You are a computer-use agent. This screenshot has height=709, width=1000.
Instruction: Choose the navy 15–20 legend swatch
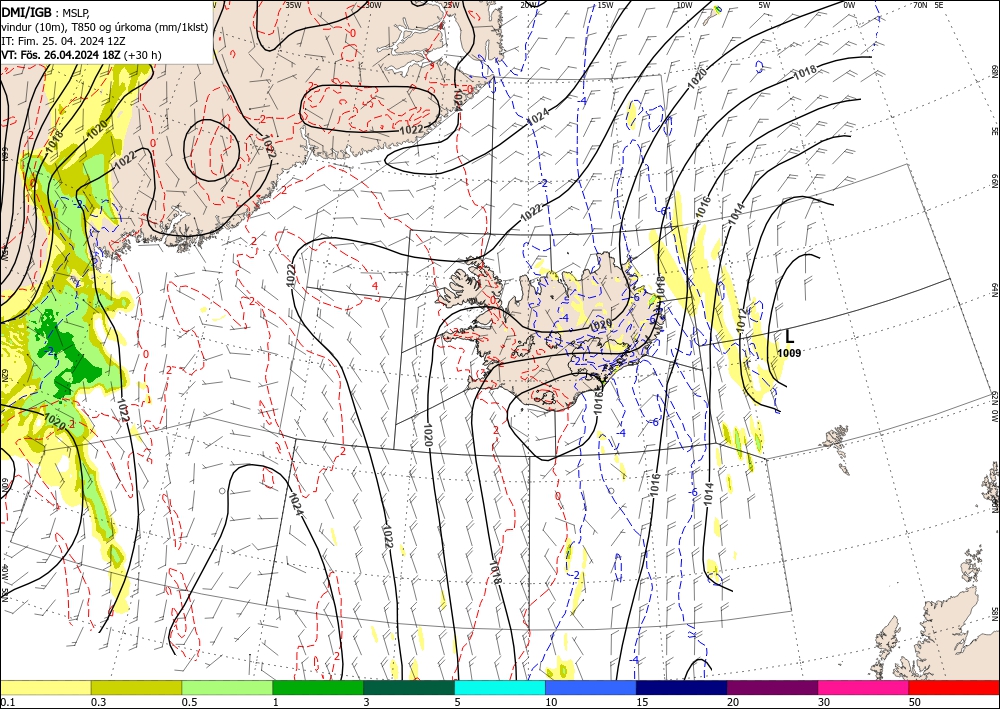(x=682, y=687)
